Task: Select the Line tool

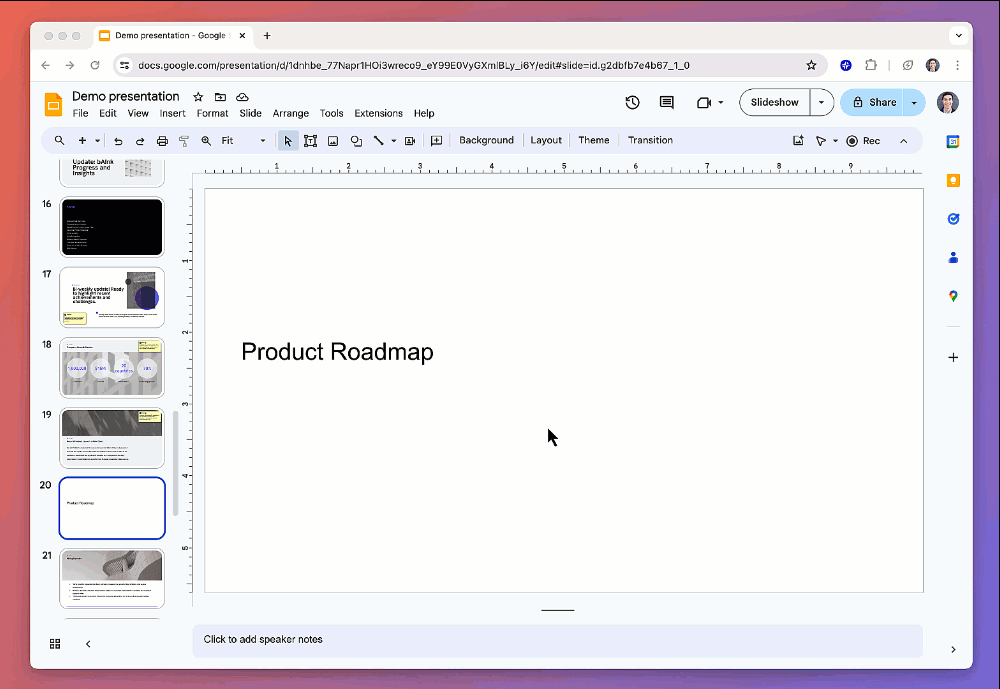Action: [x=378, y=140]
